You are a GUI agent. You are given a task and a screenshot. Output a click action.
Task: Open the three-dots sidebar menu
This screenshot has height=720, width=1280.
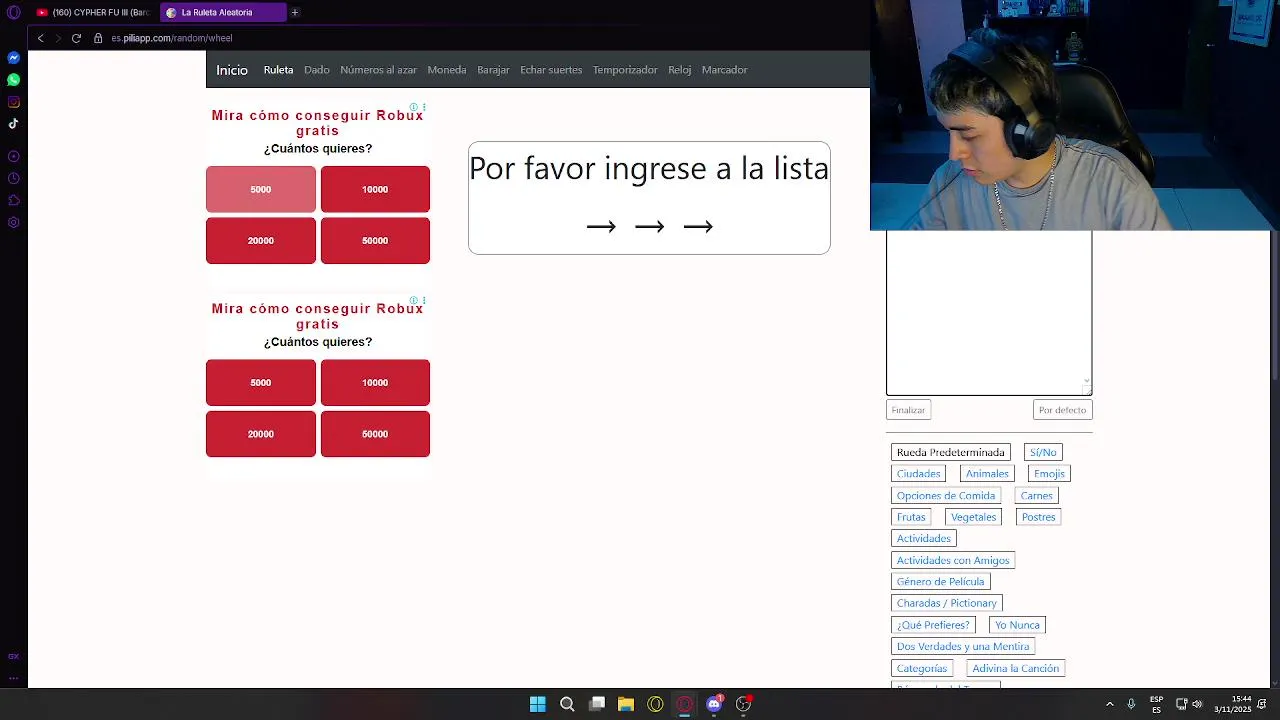click(x=13, y=677)
